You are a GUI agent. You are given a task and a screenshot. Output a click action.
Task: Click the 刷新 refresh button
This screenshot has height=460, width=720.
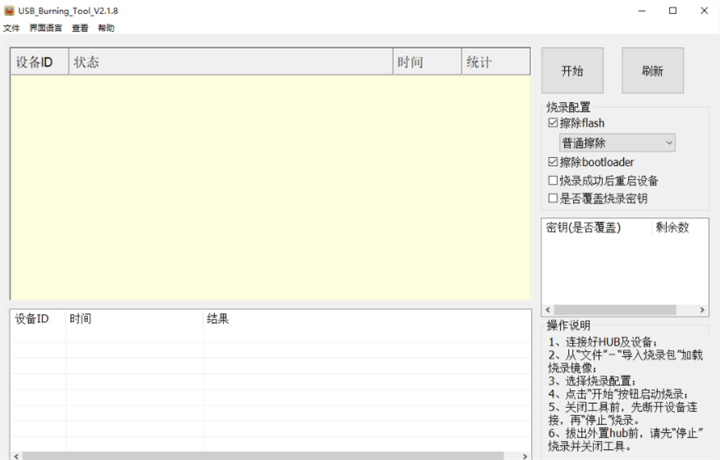[652, 71]
